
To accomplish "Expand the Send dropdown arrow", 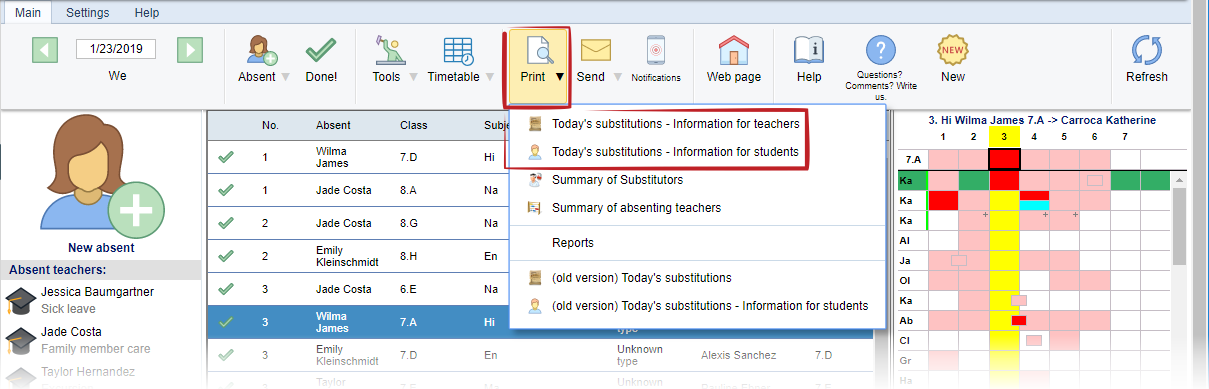I will coord(617,77).
